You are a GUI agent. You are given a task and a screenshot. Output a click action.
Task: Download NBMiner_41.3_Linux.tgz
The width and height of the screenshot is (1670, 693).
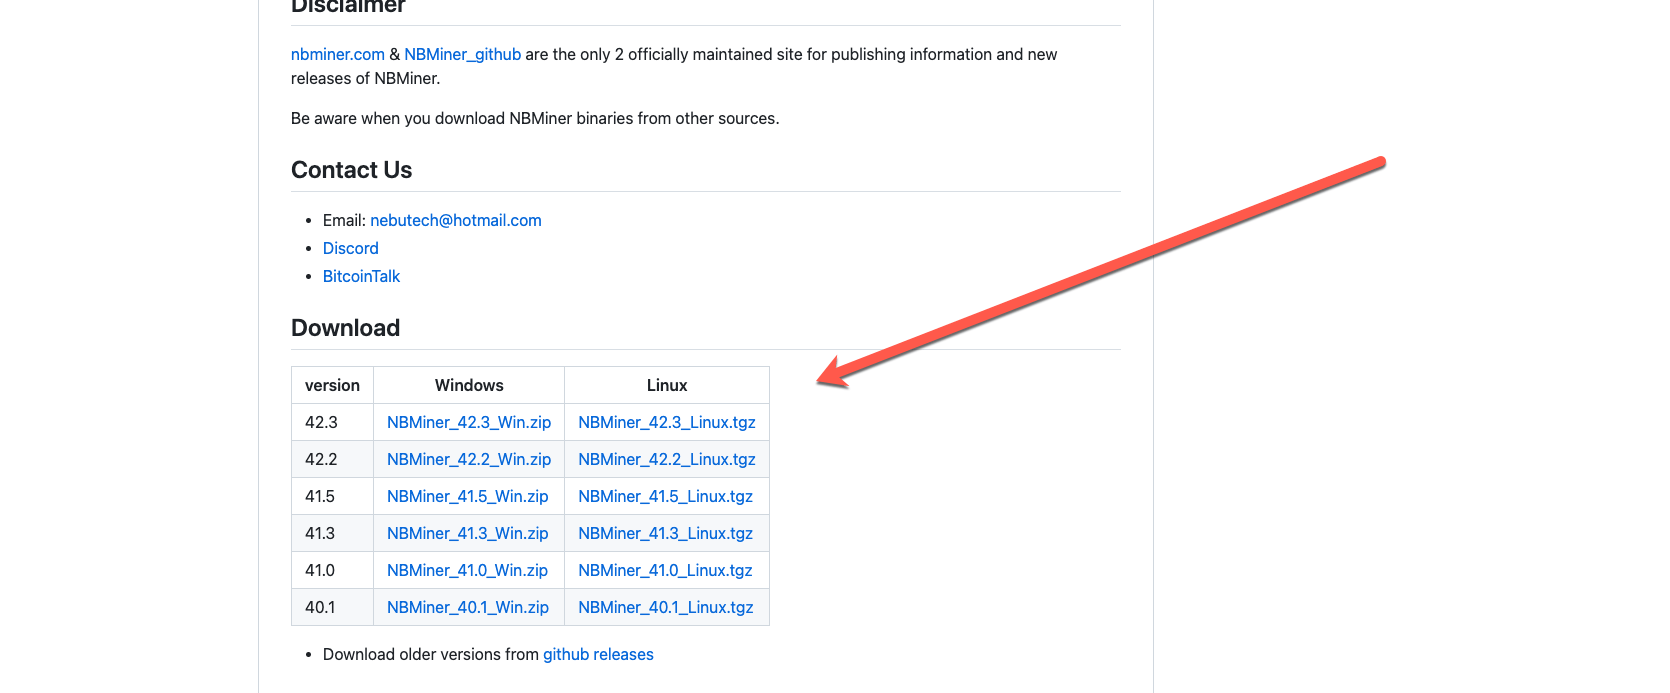[665, 534]
